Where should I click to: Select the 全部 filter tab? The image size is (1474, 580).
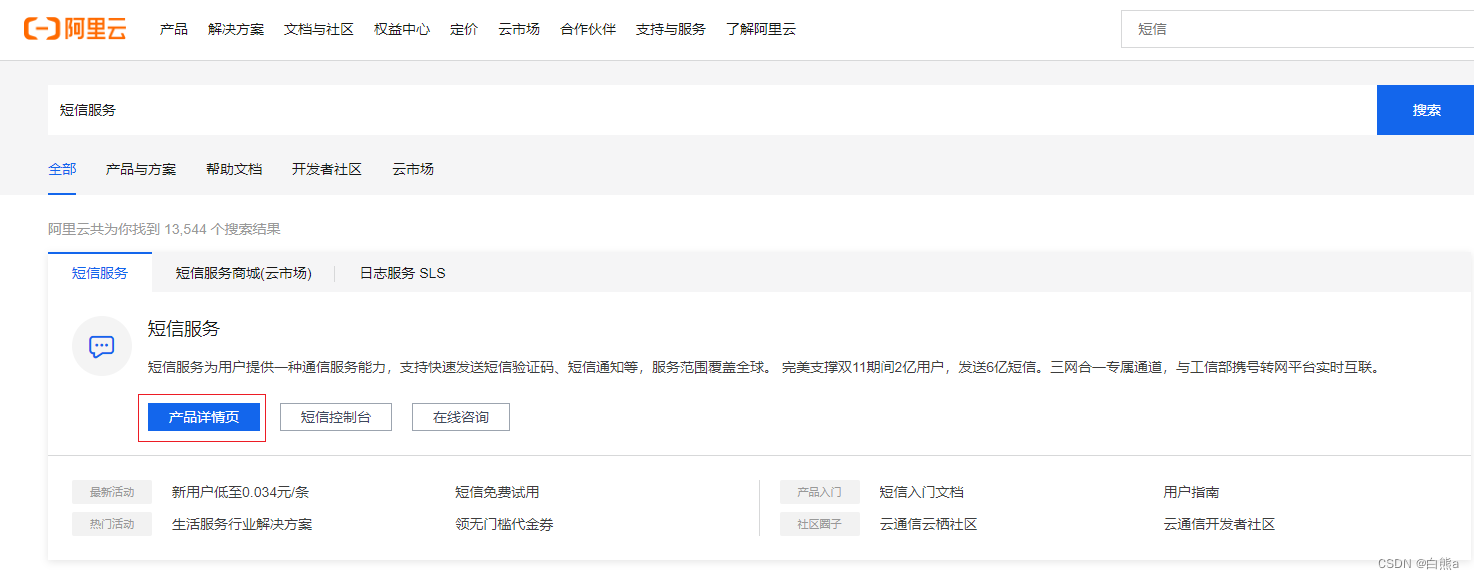62,169
